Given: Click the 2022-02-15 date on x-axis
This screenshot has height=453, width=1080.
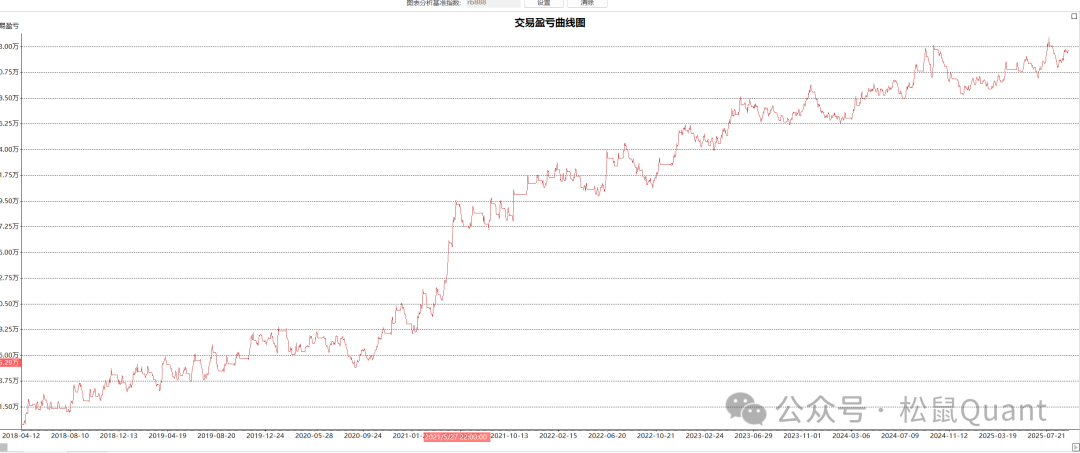Looking at the screenshot, I should 559,436.
